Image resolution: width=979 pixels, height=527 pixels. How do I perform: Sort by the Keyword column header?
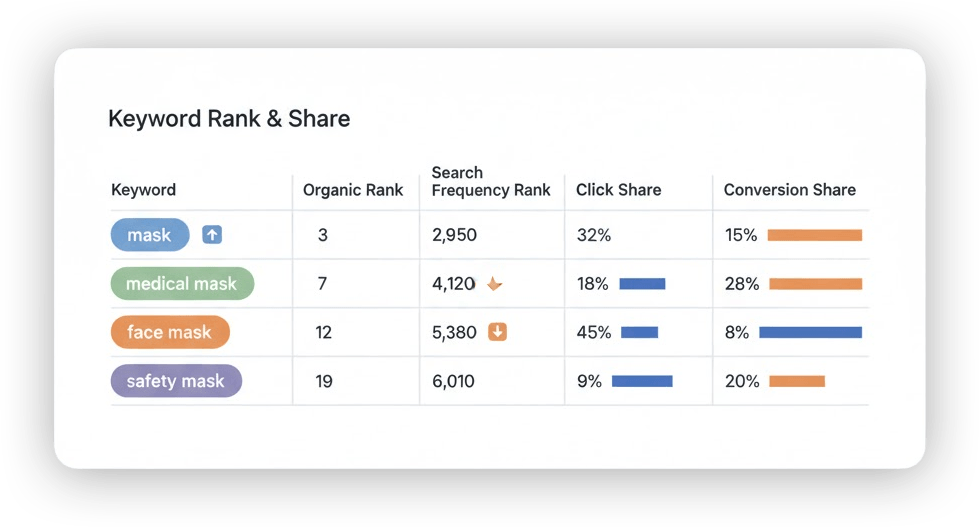(x=143, y=190)
